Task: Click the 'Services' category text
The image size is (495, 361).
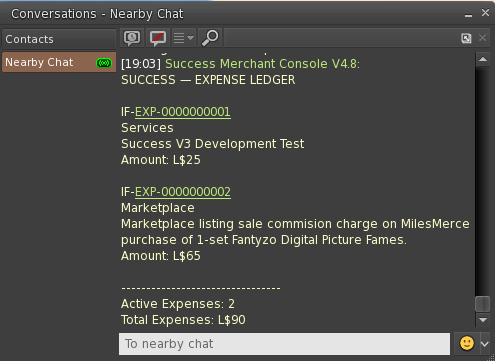Action: pos(147,128)
